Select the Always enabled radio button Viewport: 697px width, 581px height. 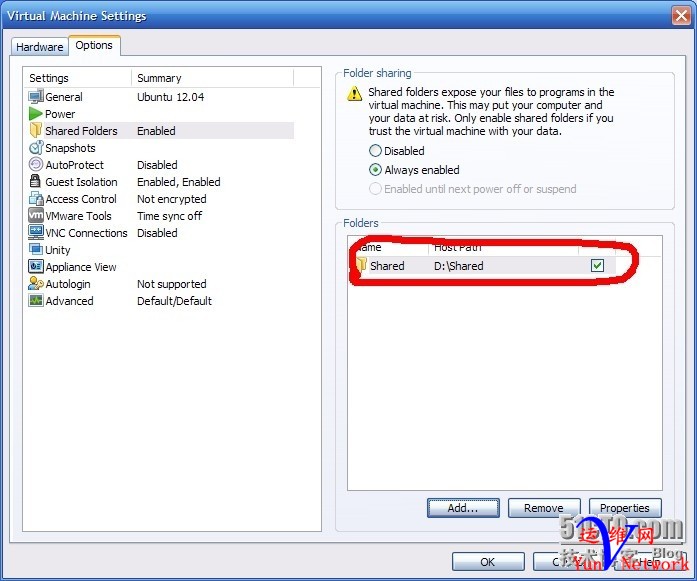point(375,170)
